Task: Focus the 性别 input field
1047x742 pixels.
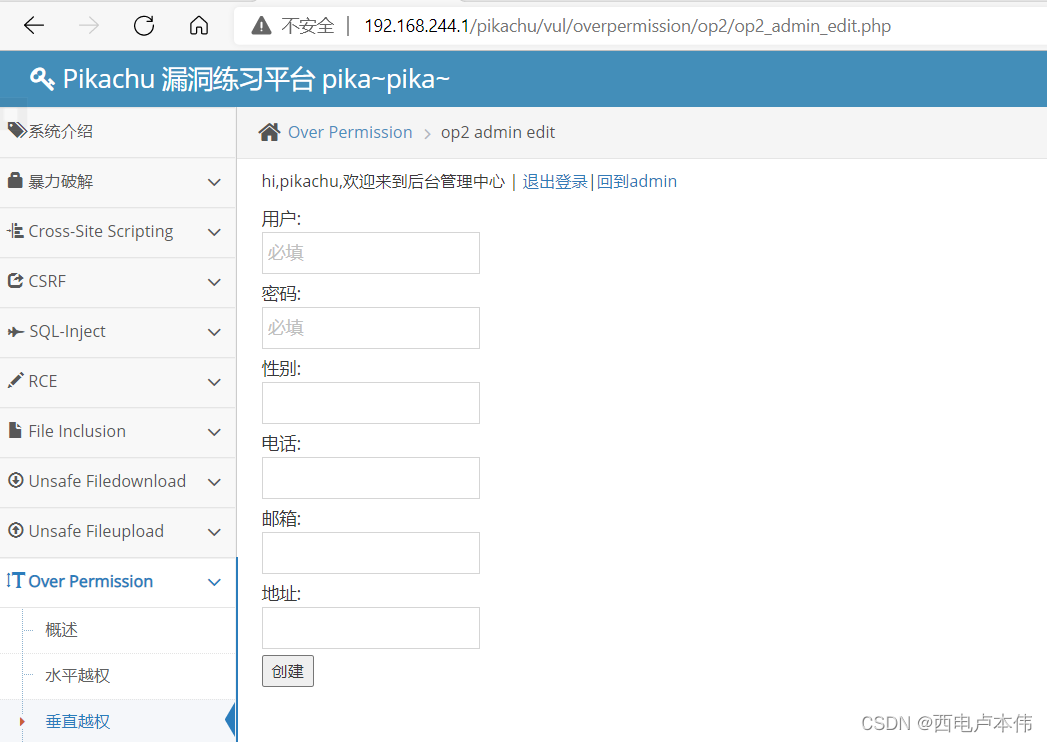Action: [x=371, y=403]
